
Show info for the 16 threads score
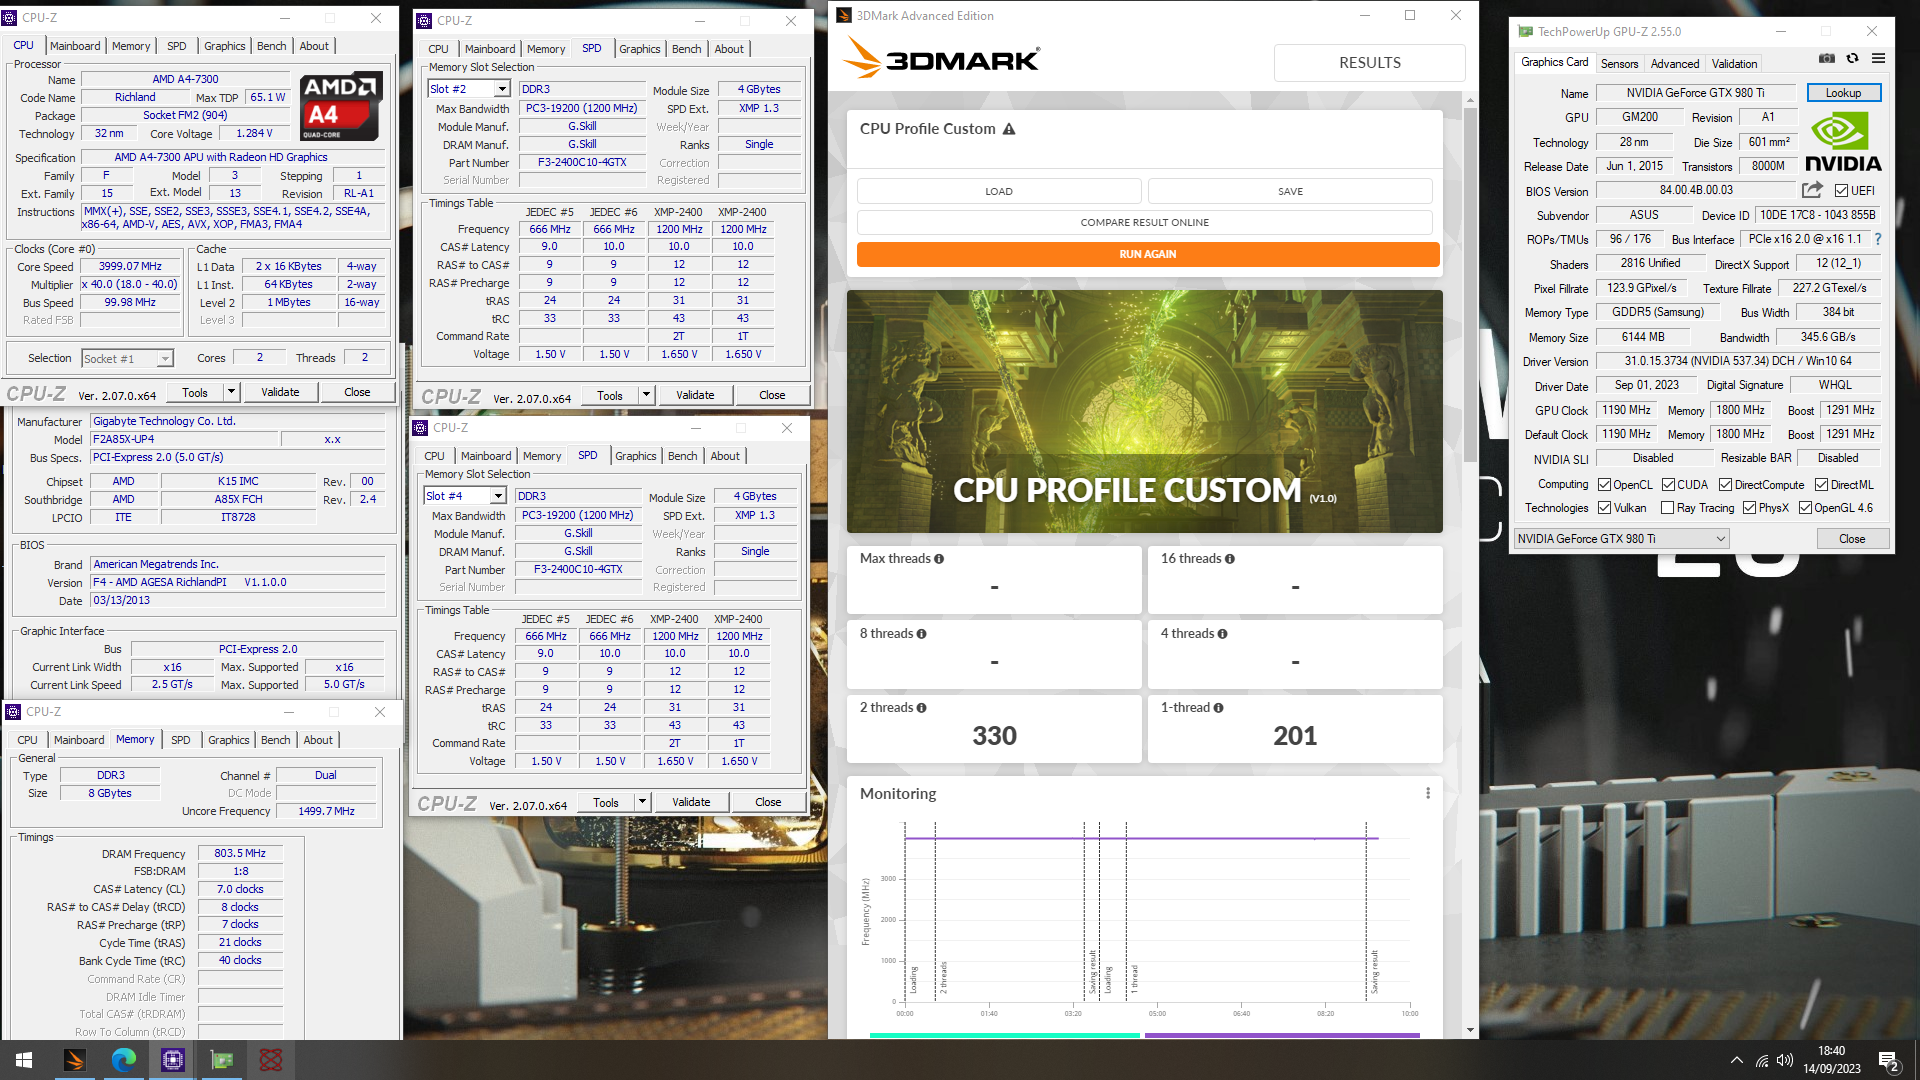pos(1230,559)
